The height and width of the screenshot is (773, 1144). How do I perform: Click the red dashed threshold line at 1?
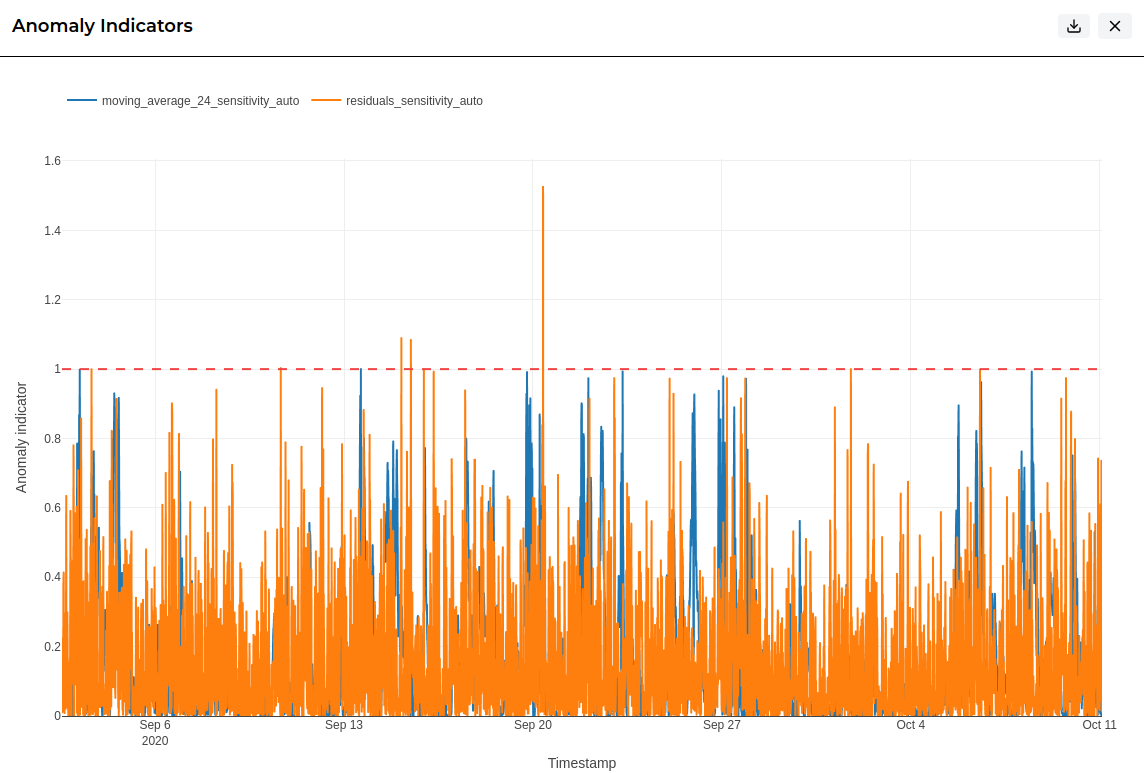click(581, 369)
